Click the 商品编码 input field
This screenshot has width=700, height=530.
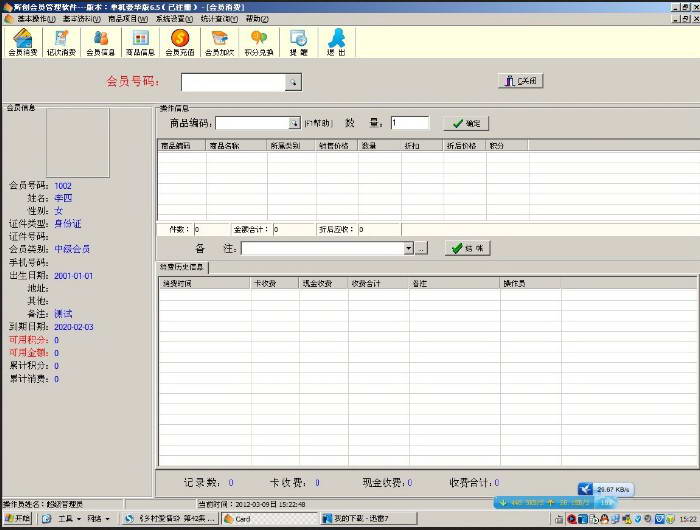[252, 123]
